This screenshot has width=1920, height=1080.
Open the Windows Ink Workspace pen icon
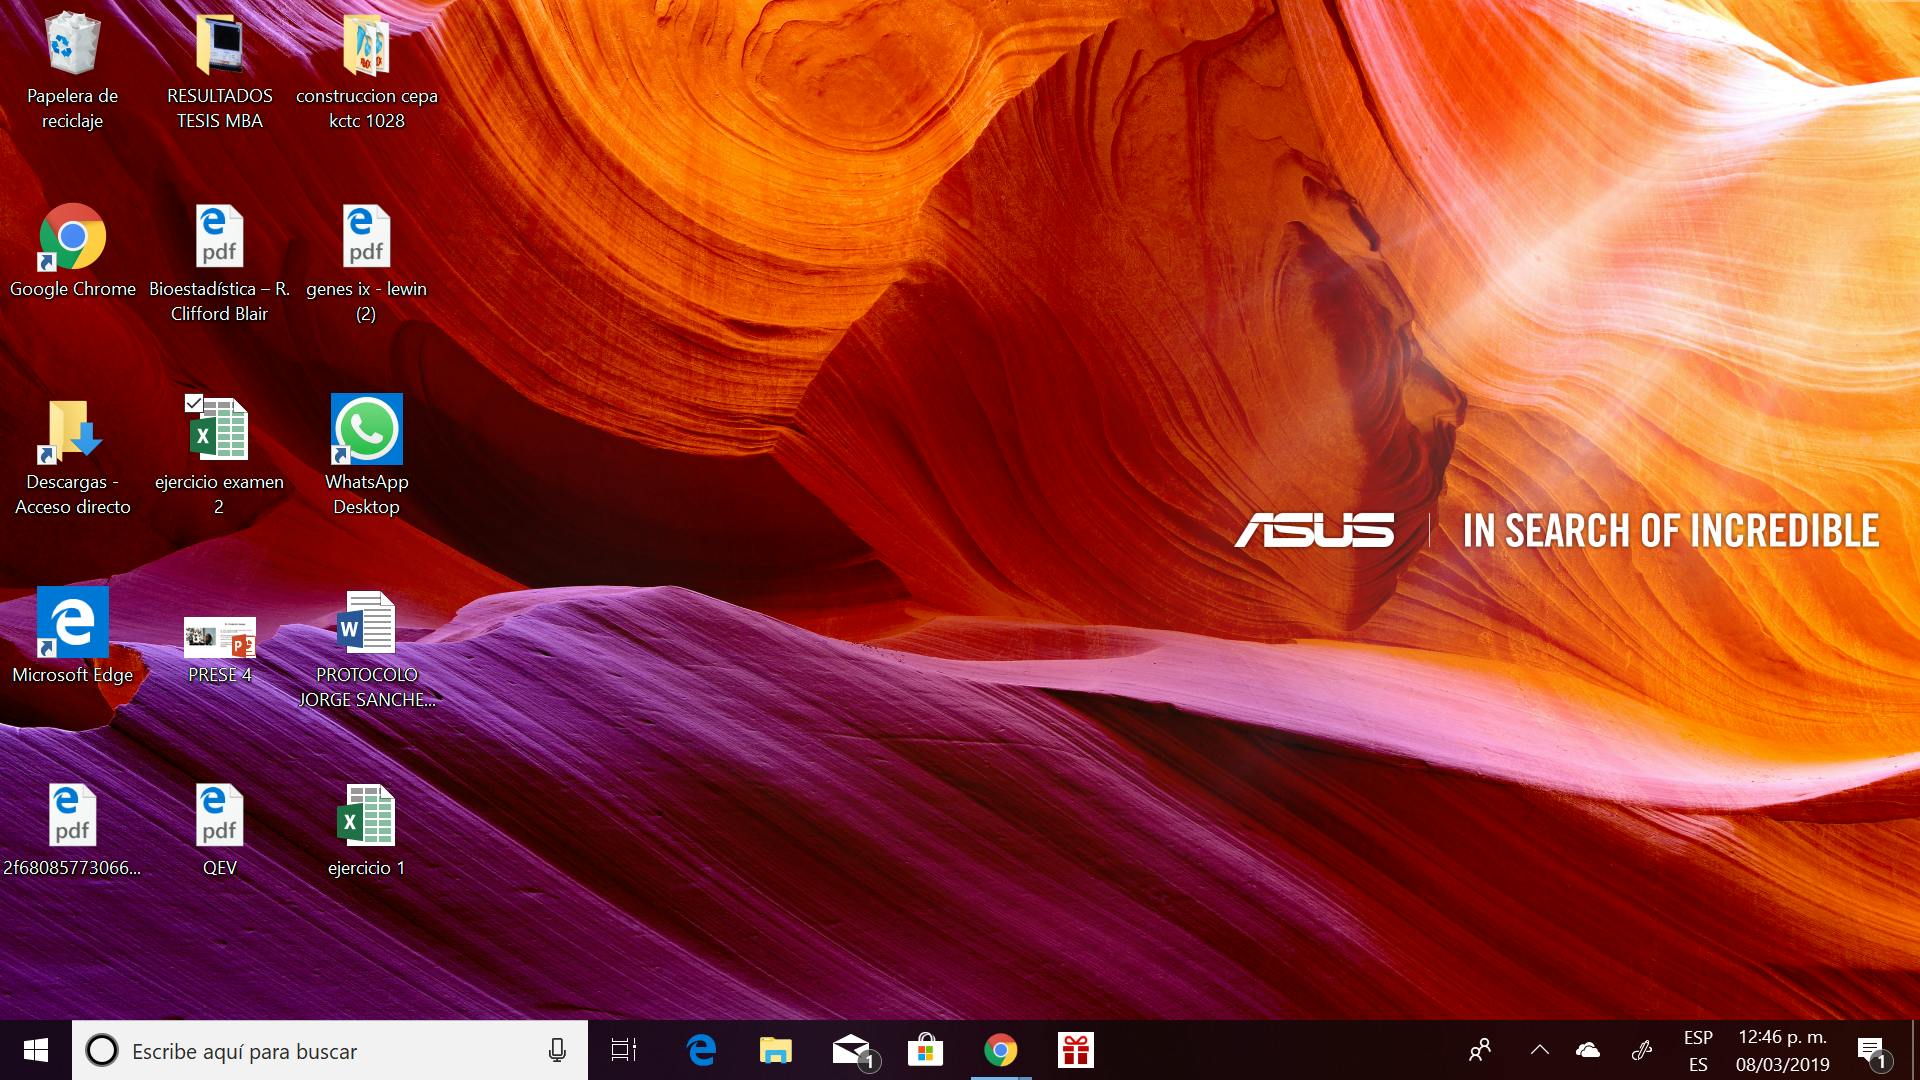tap(1641, 1050)
